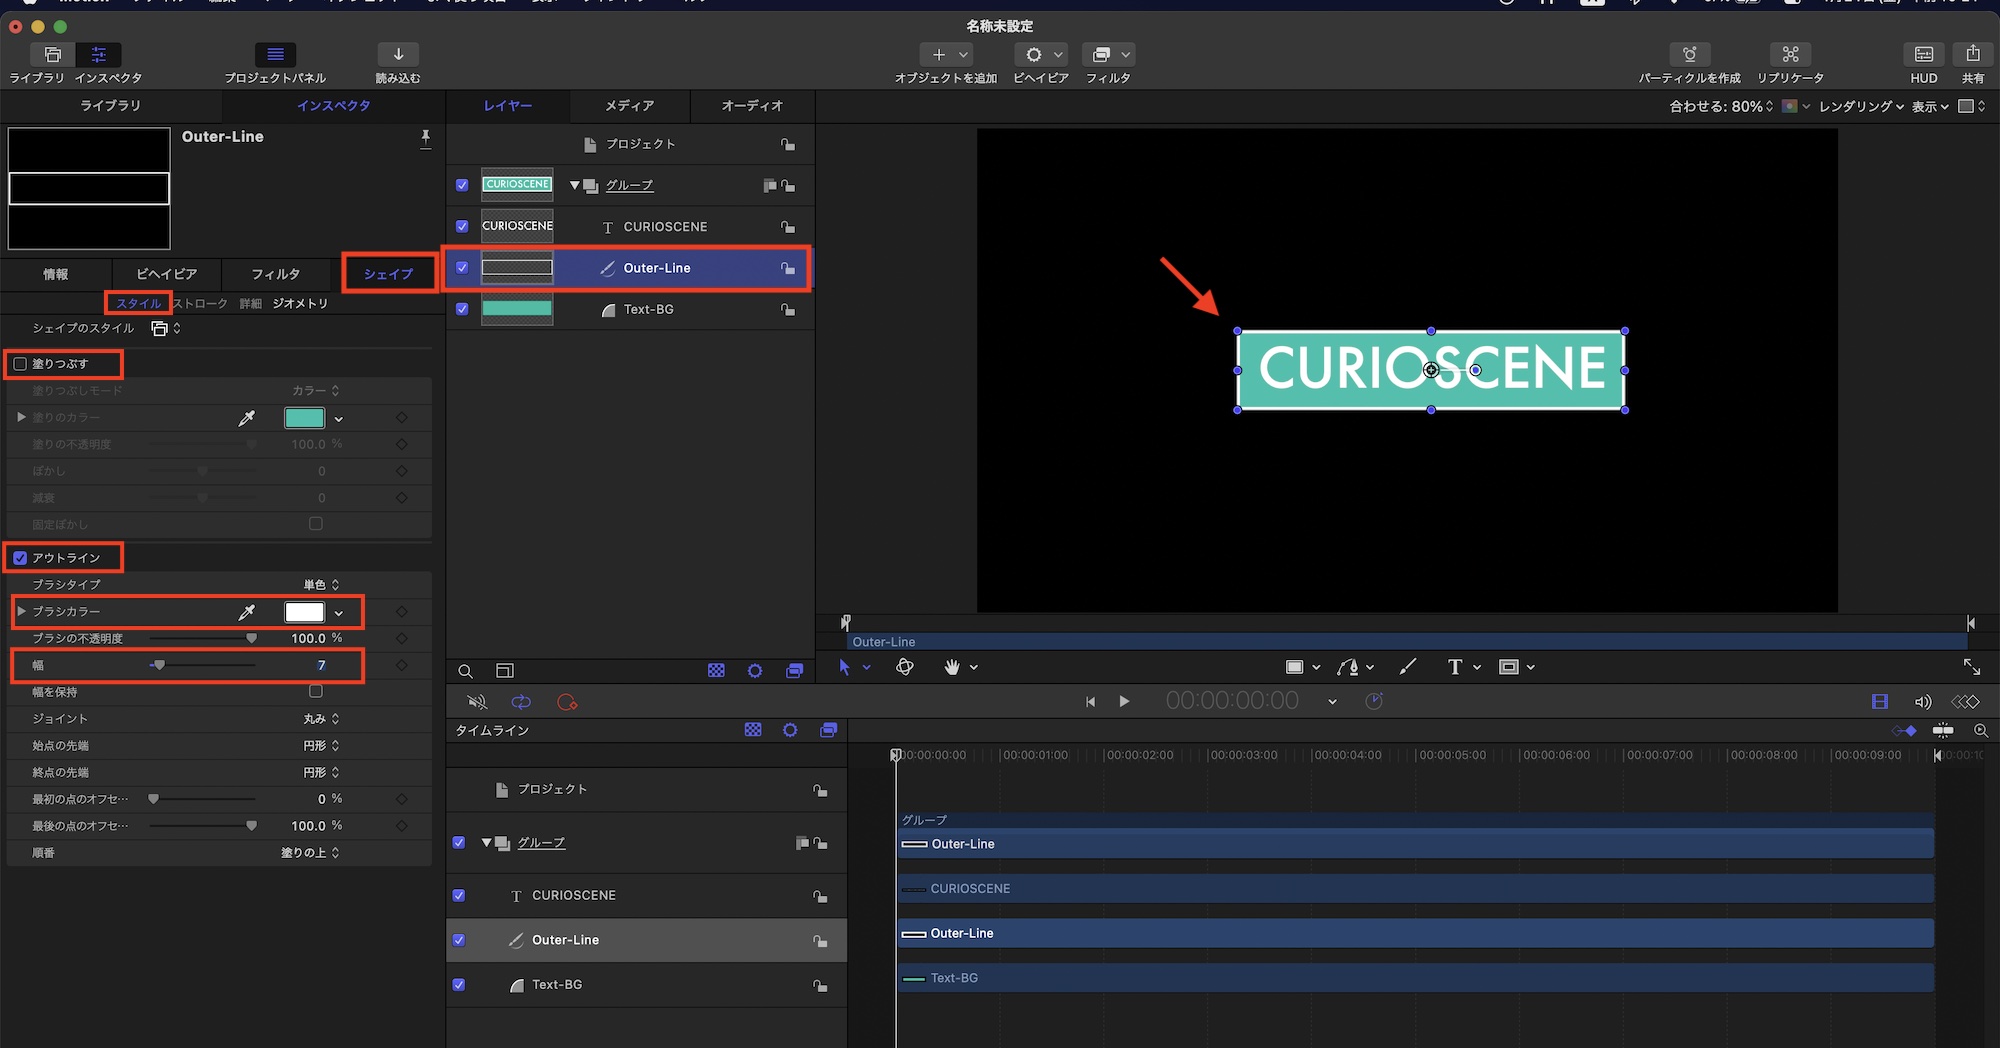
Task: Select the Text tool in canvas toolbar
Action: coord(1454,667)
